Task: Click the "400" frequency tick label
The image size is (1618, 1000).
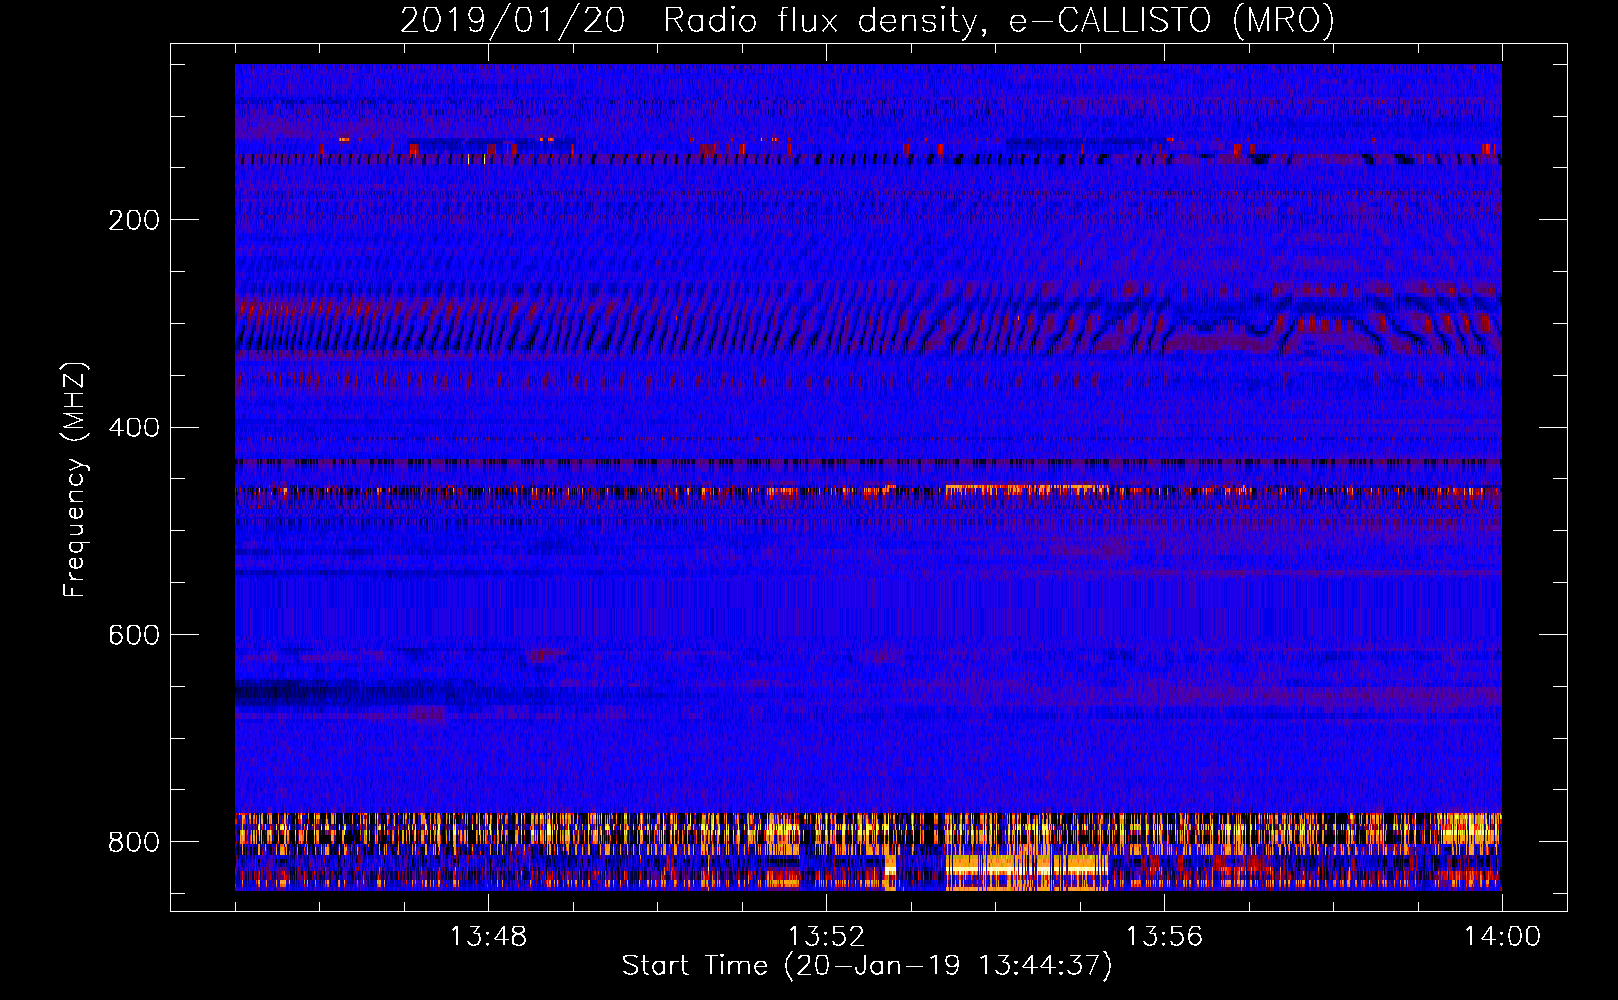Action: pos(134,428)
